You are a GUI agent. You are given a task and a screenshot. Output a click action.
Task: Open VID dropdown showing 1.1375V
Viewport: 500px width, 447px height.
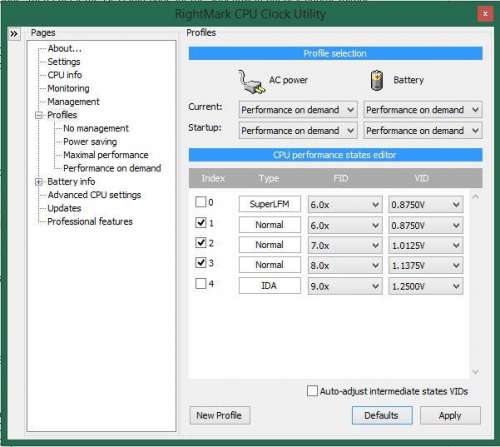426,266
